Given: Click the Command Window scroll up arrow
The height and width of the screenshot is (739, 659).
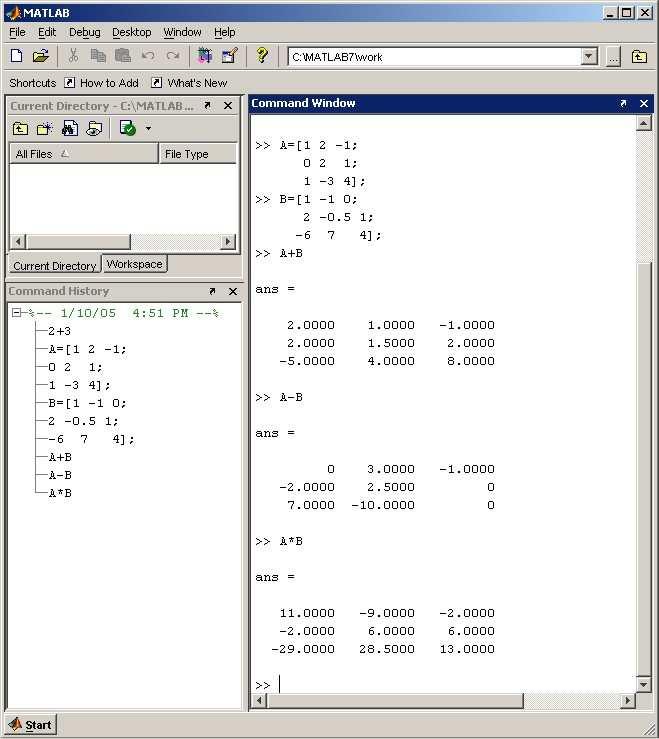Looking at the screenshot, I should [643, 124].
